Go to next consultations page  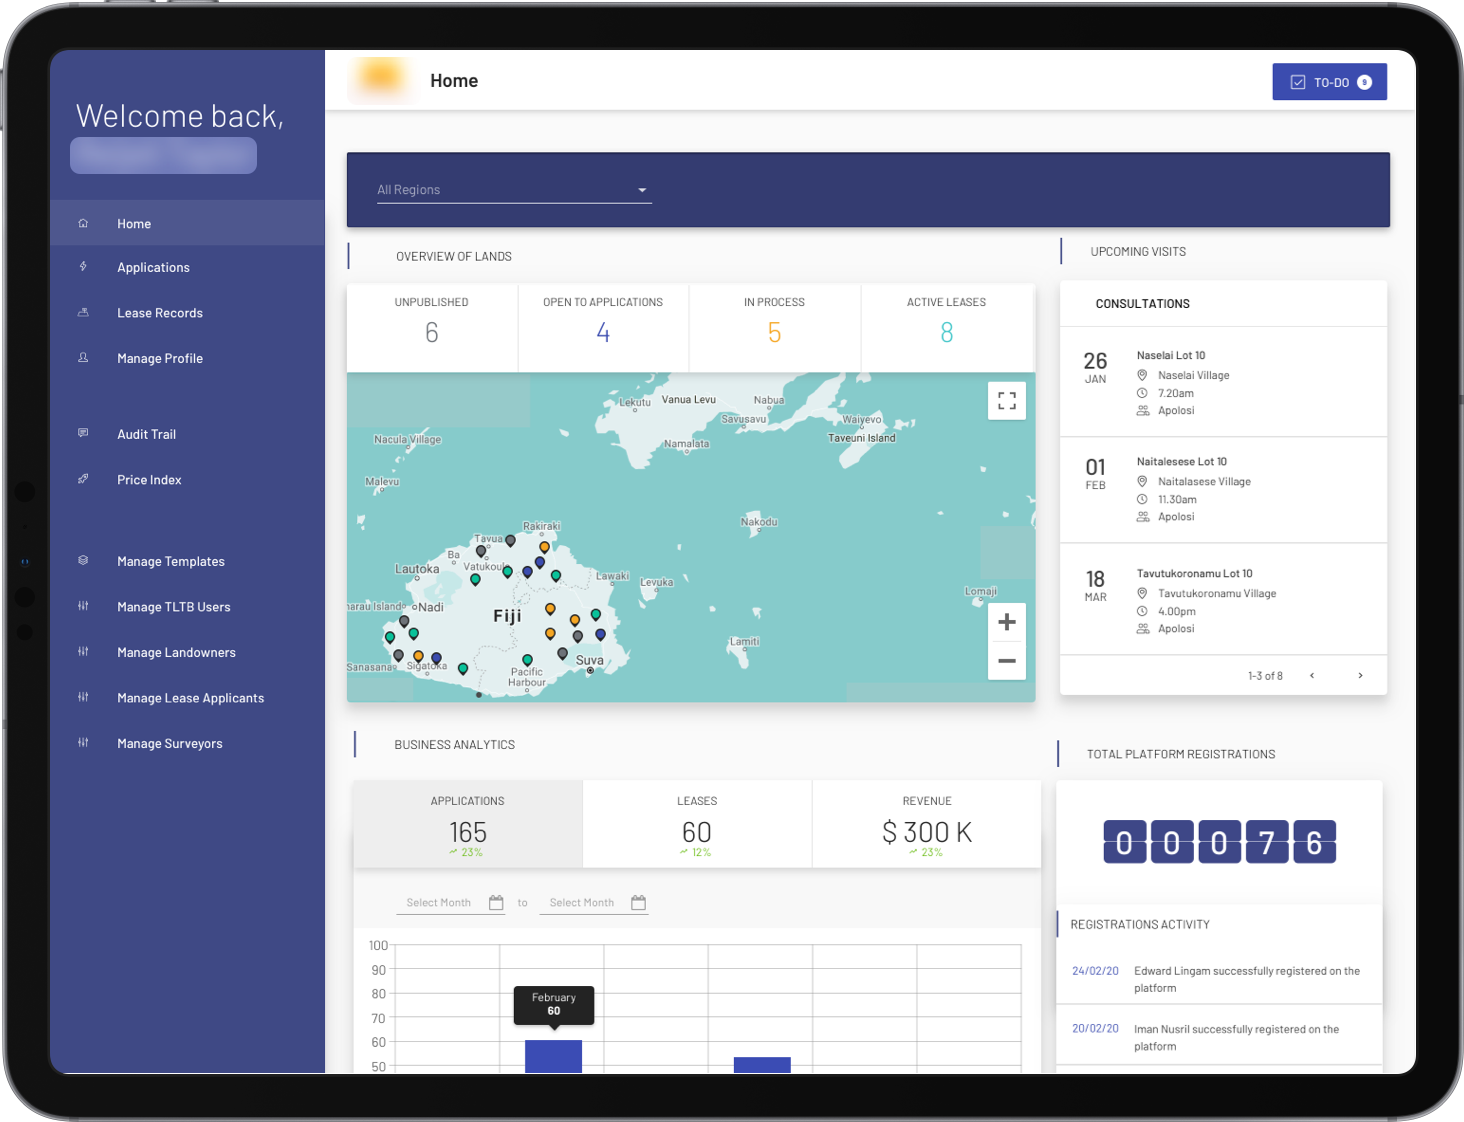[1360, 676]
